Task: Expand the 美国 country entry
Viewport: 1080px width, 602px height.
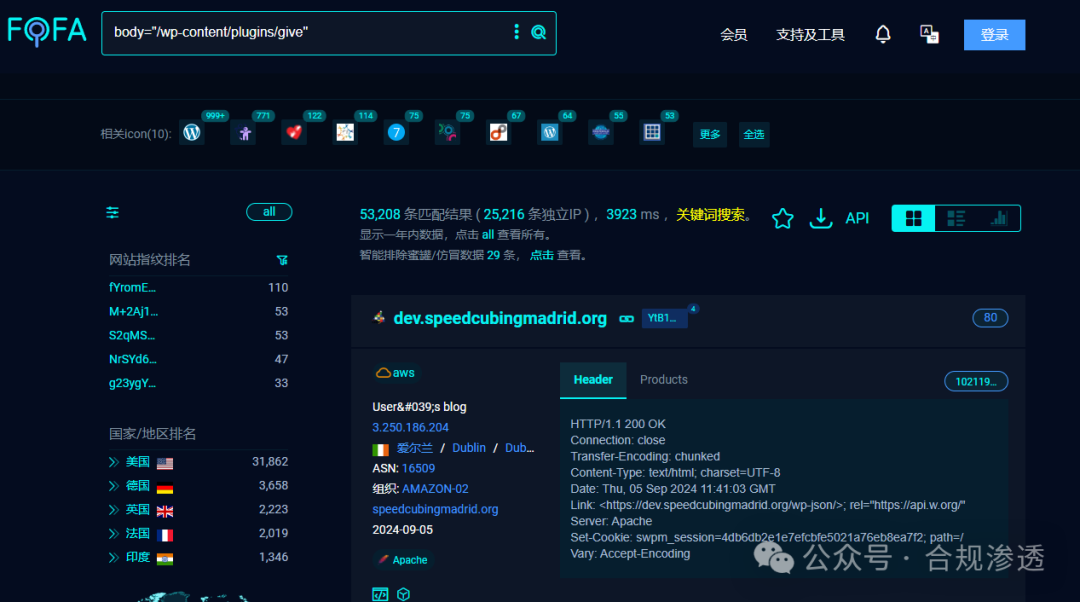Action: 114,462
